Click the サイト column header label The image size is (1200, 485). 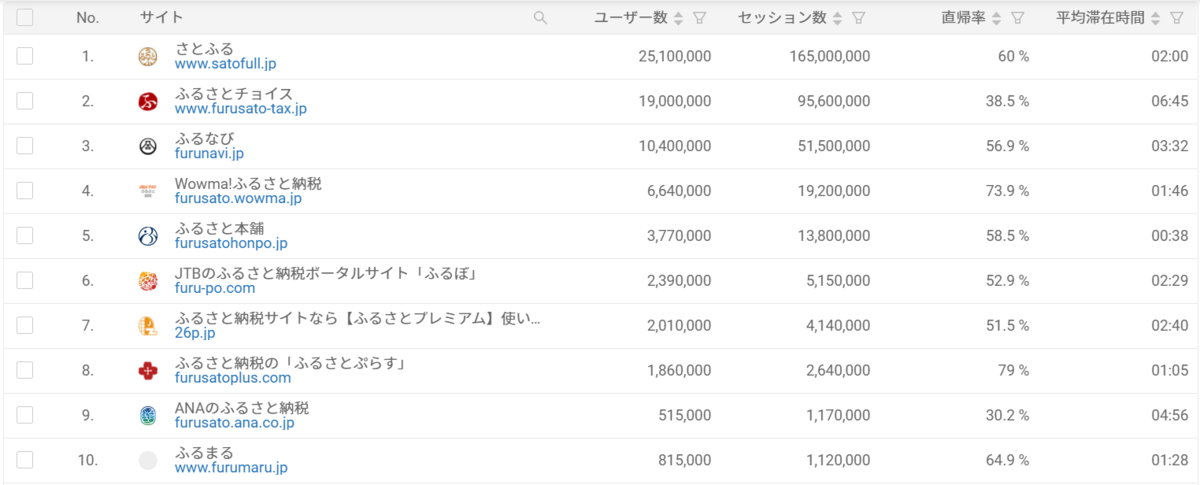tap(161, 18)
